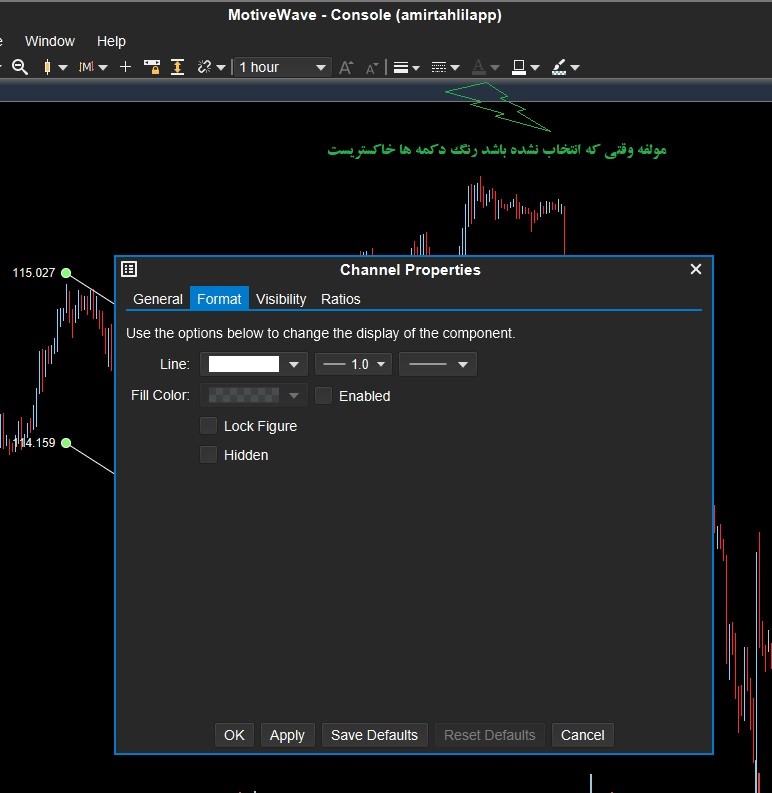Open the chain link dropdown arrow
772x793 pixels.
click(221, 67)
